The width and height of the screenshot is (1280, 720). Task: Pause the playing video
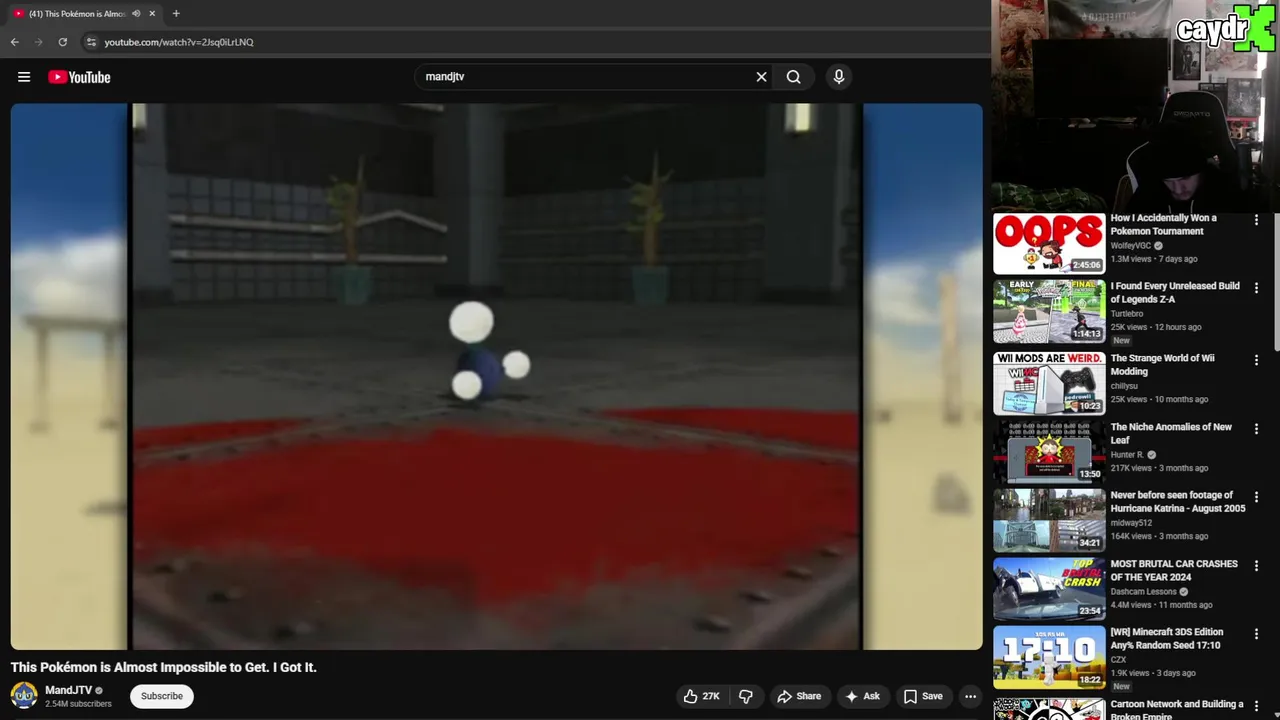(497, 377)
